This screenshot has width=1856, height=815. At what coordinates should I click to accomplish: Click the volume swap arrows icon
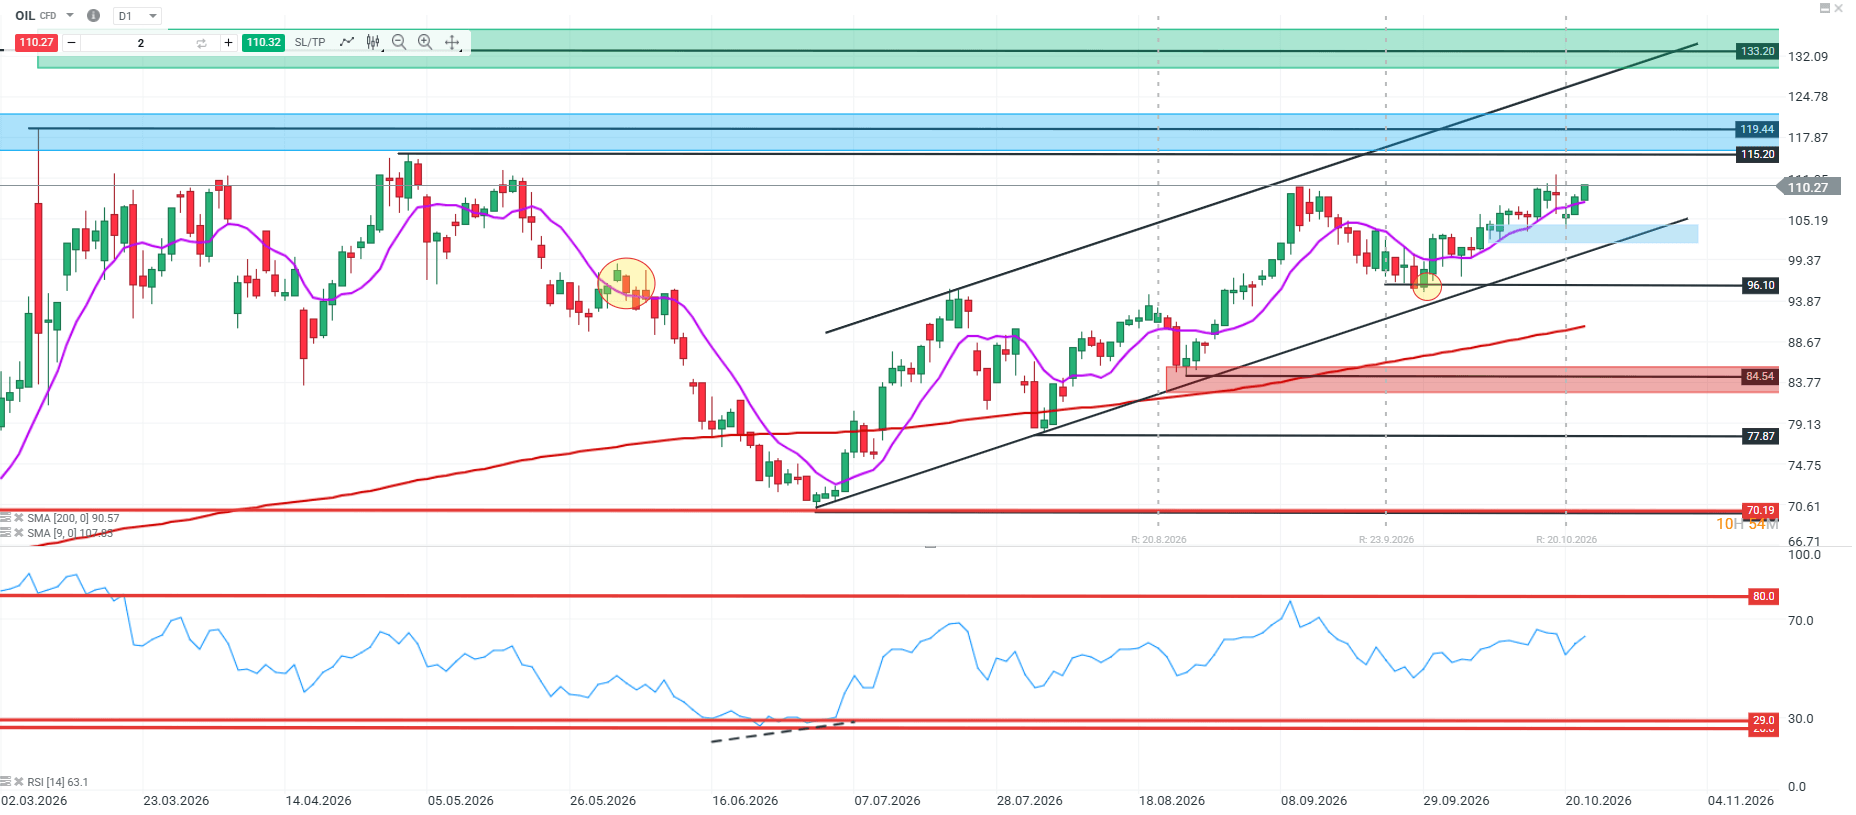201,43
